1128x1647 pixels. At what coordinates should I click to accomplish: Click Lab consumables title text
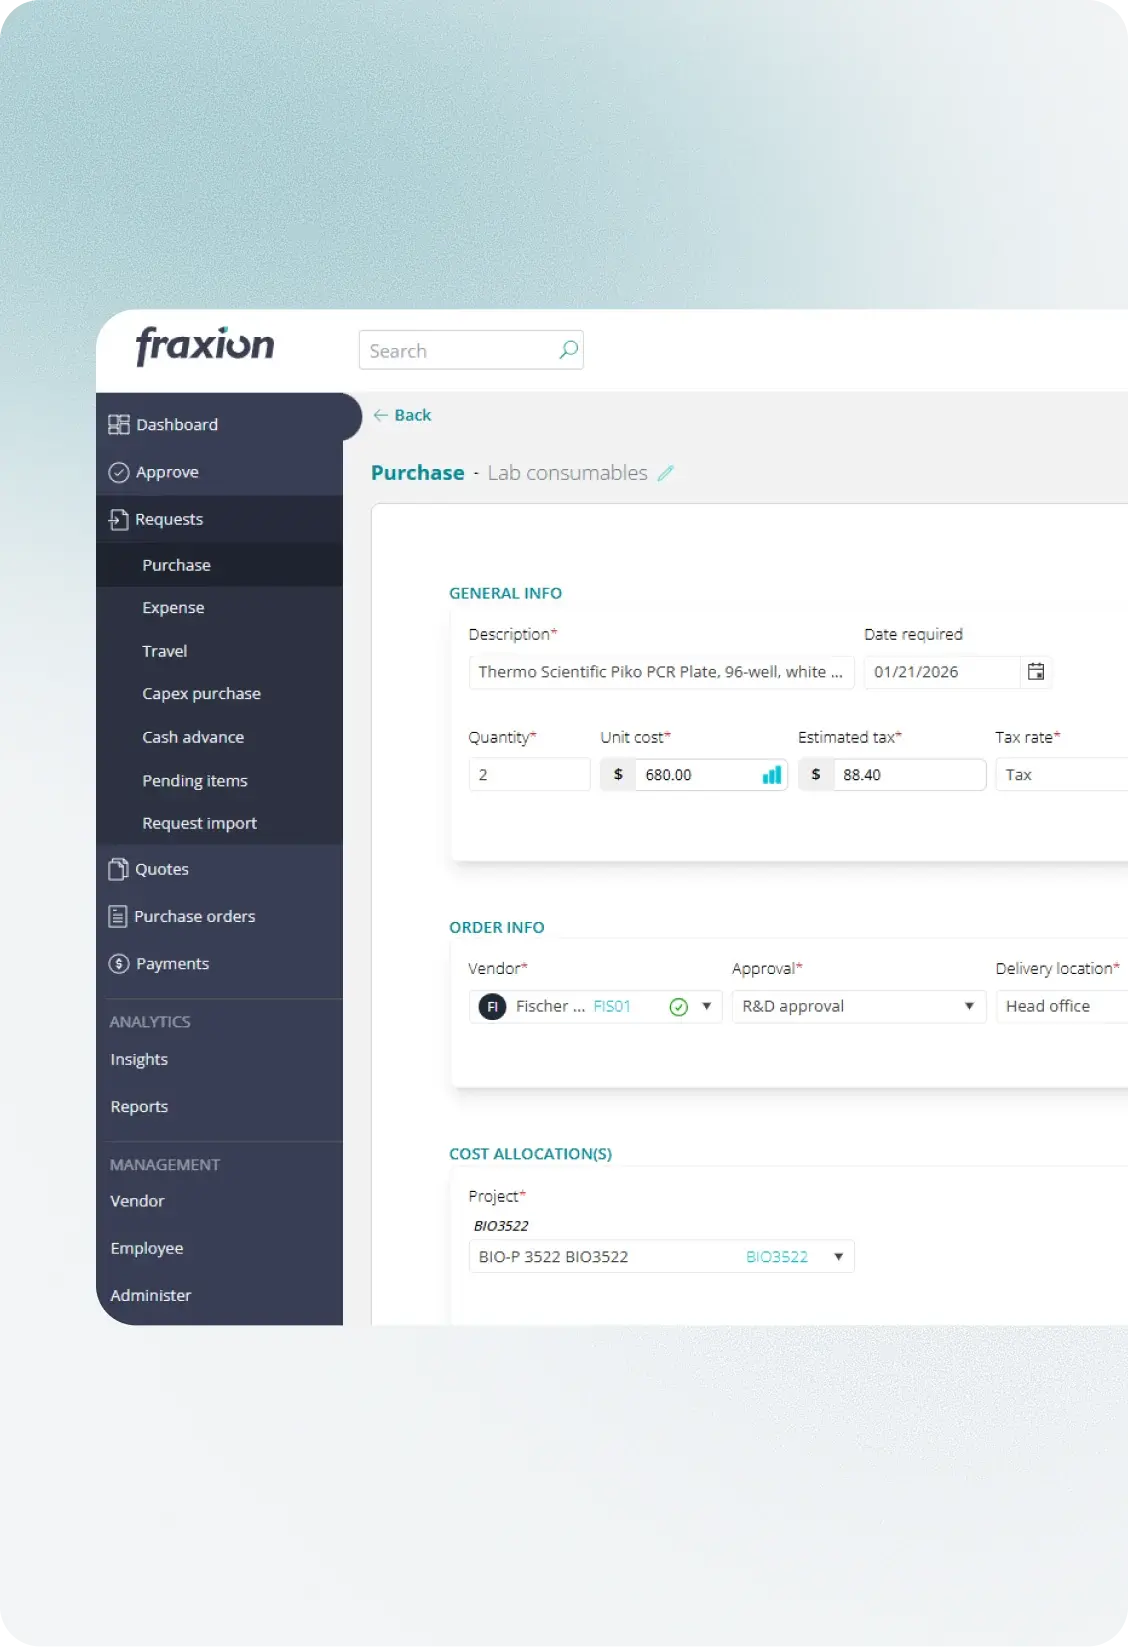tap(568, 473)
